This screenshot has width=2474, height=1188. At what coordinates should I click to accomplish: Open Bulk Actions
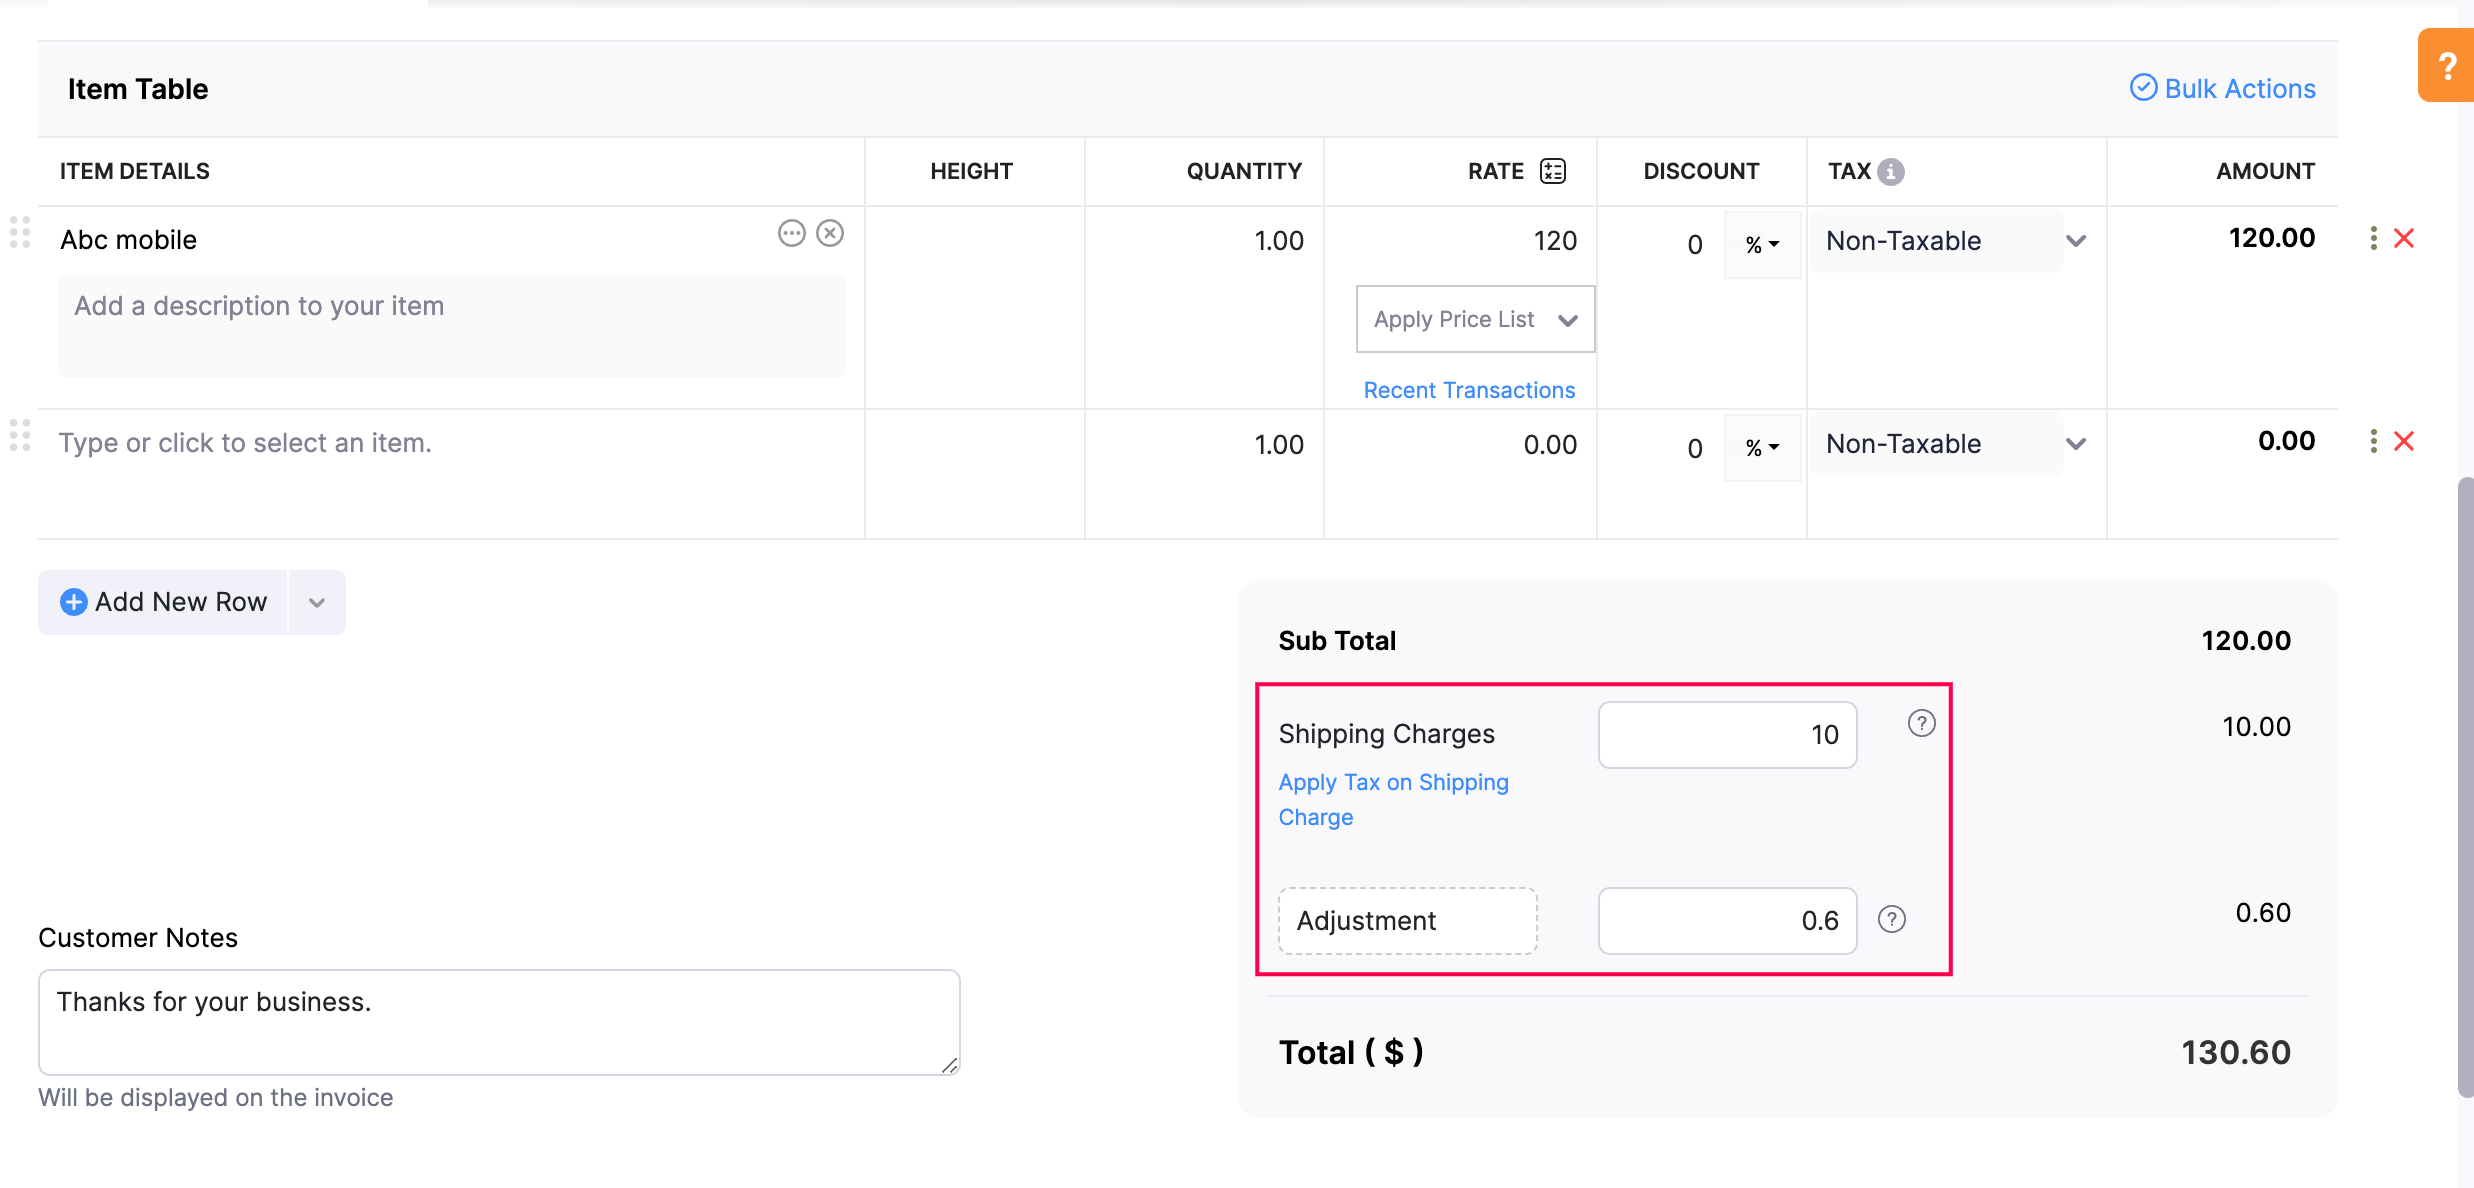tap(2222, 89)
